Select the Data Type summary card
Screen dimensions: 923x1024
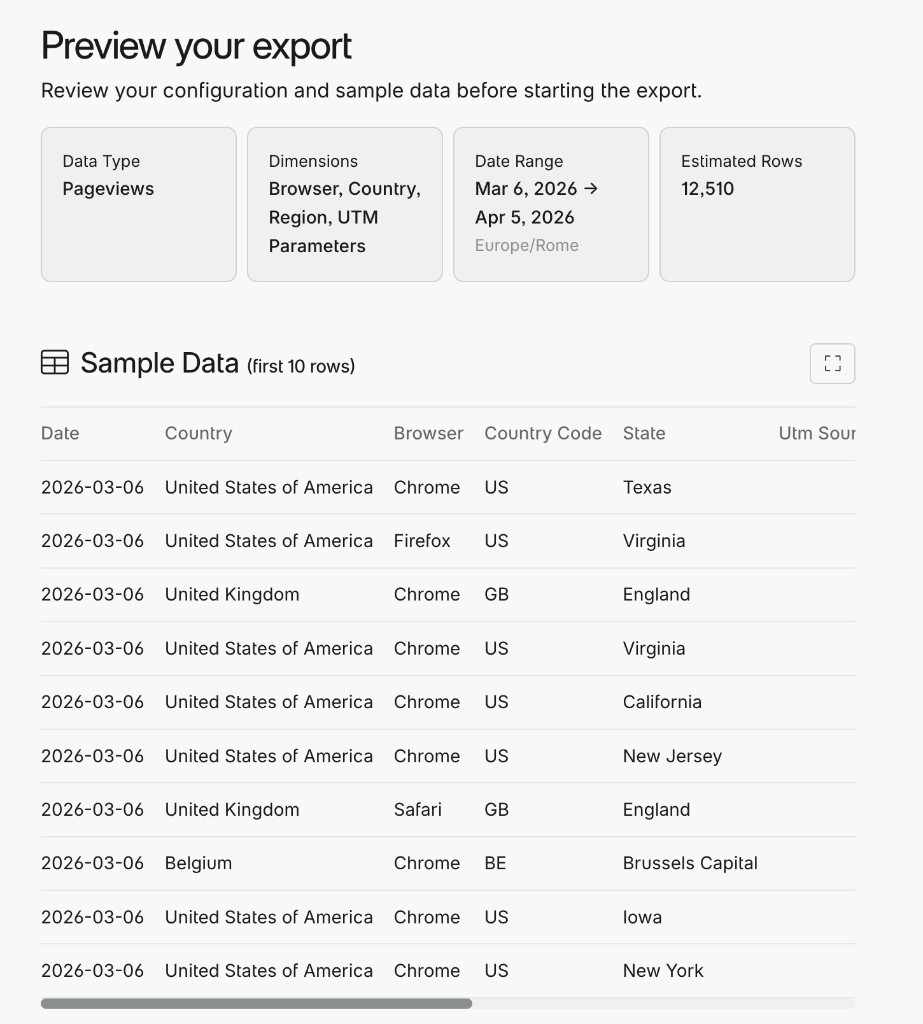tap(138, 203)
